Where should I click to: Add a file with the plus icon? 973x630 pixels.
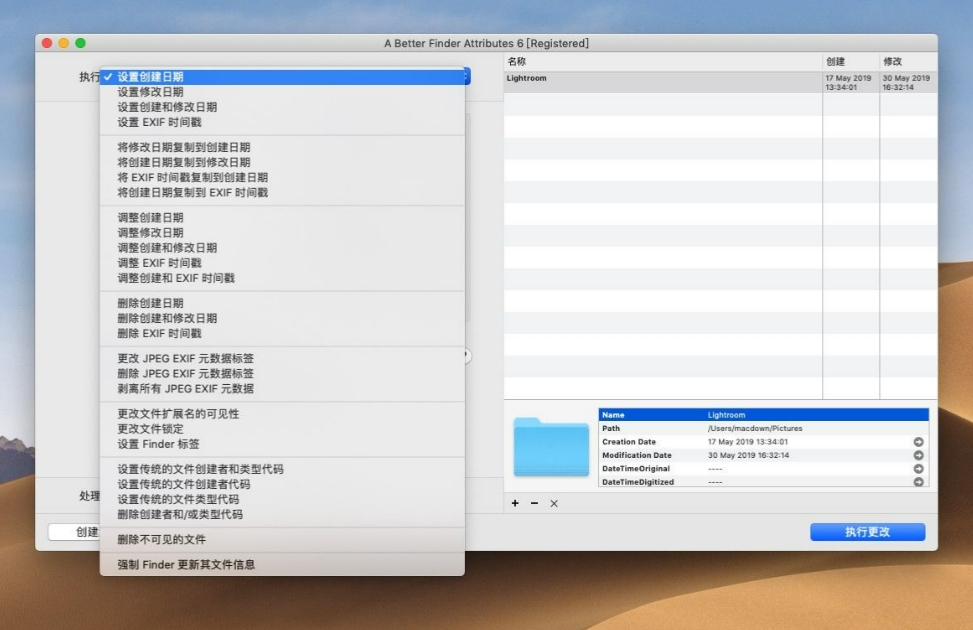tap(515, 503)
